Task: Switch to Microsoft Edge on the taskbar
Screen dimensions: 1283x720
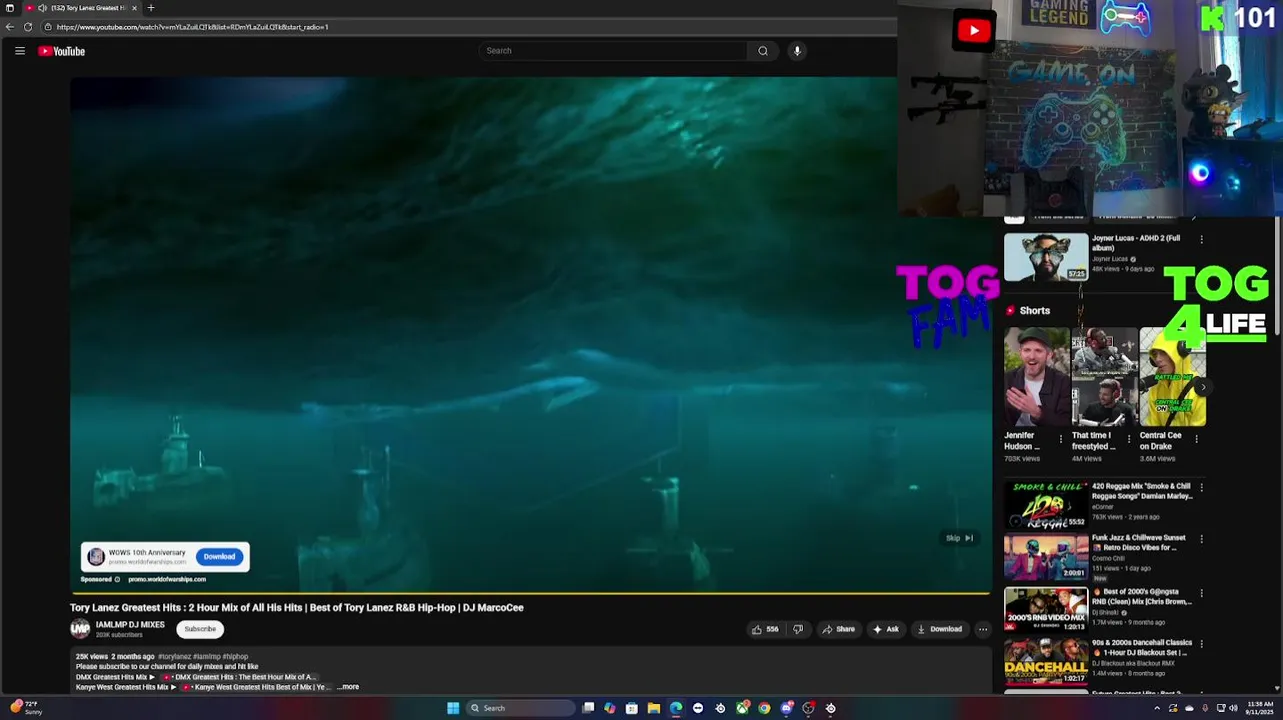Action: pyautogui.click(x=676, y=708)
